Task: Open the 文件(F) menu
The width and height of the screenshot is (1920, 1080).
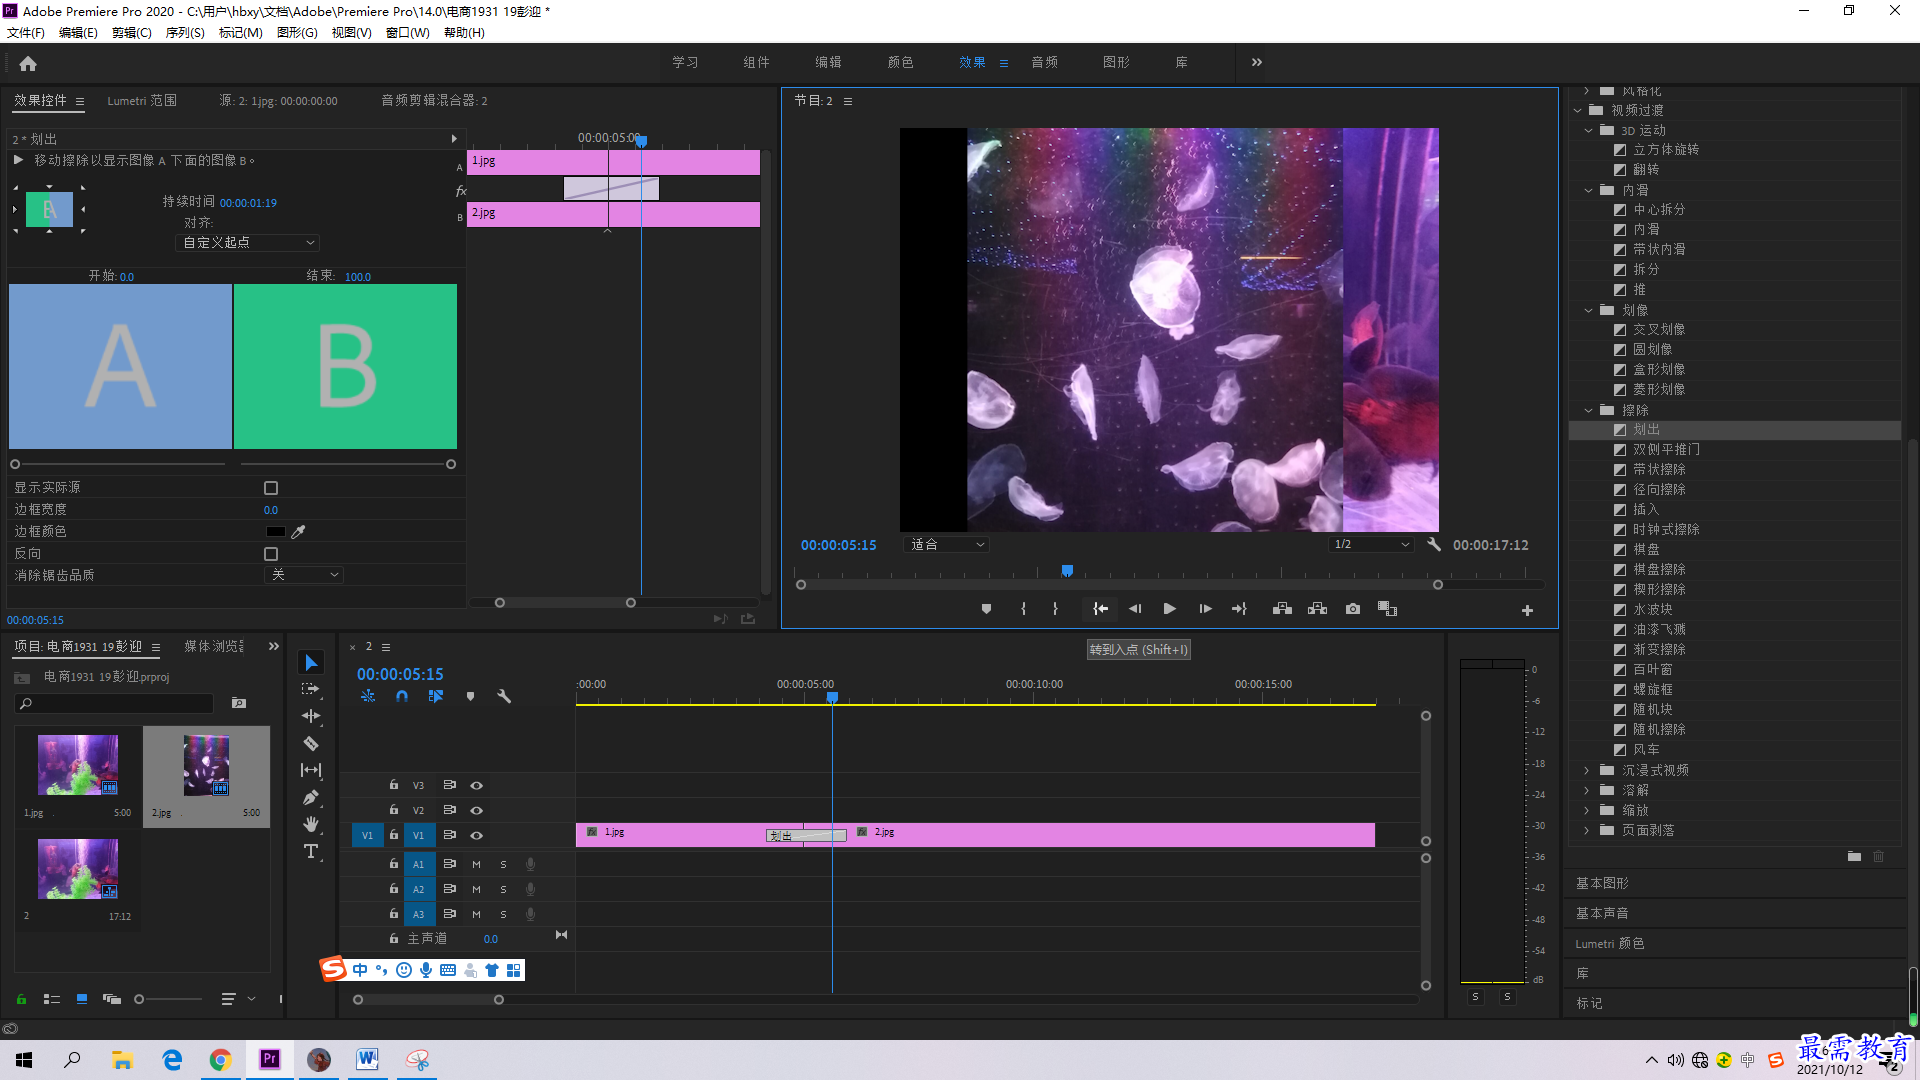Action: point(26,33)
